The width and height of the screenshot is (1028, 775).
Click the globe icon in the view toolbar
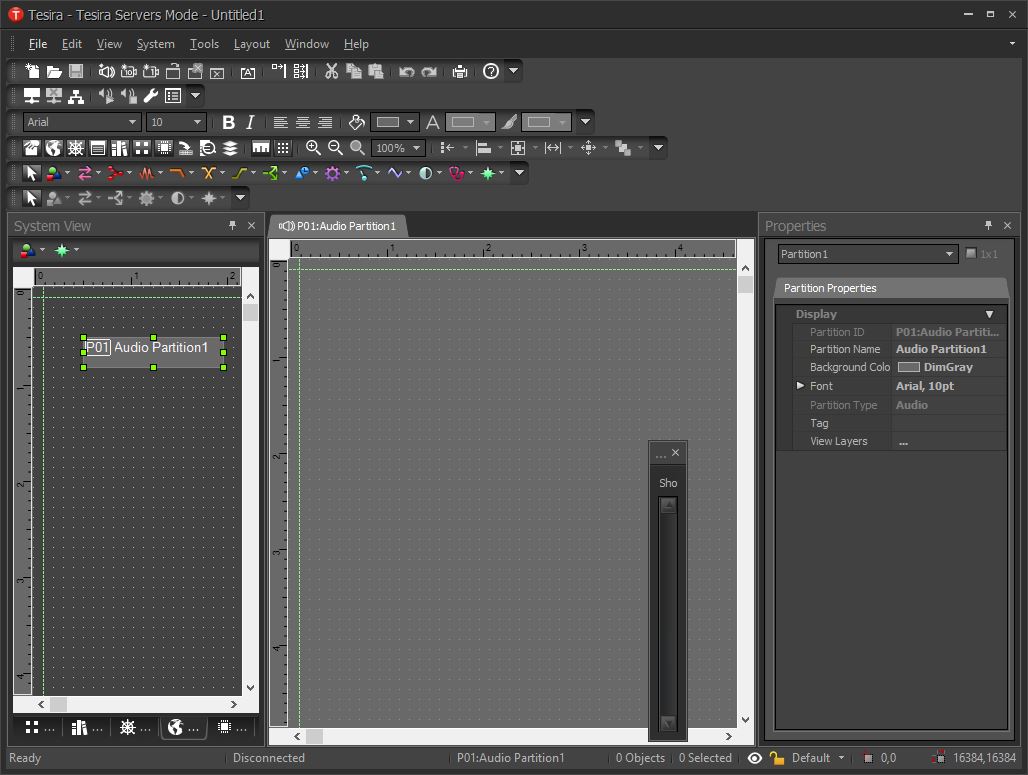tap(53, 148)
